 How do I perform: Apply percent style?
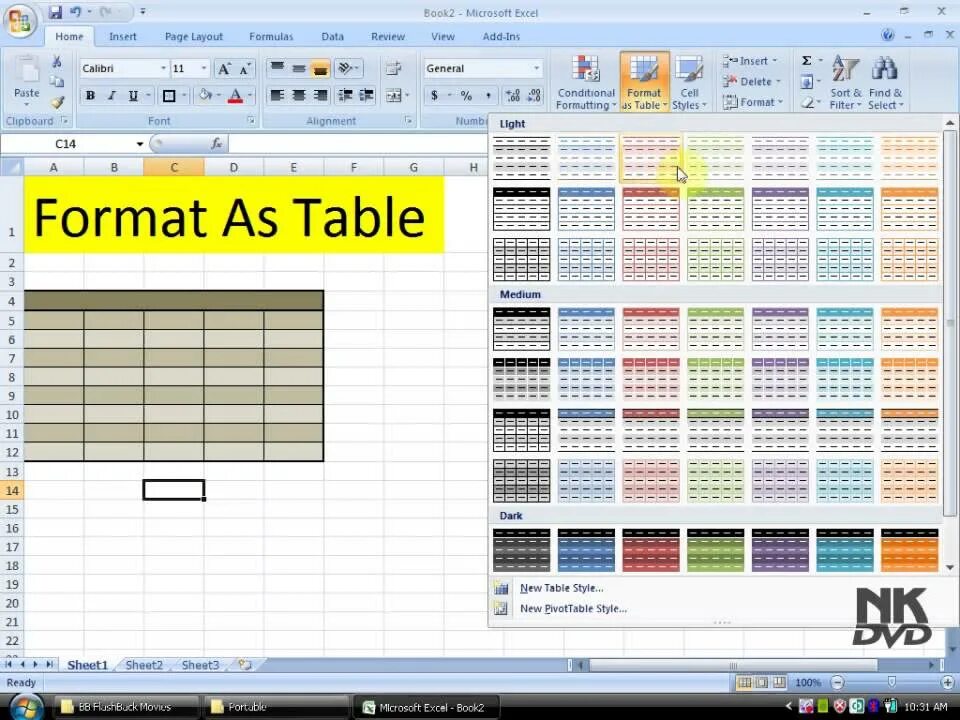pyautogui.click(x=467, y=96)
